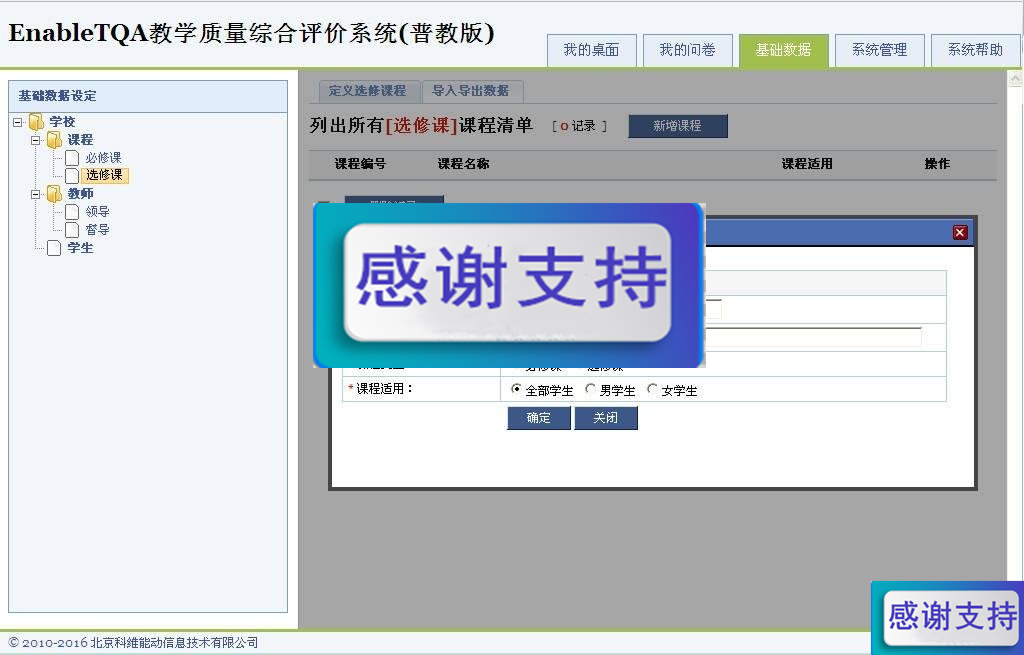Click the folder icon beside 课程
Screen dimensions: 1024x655
pos(54,139)
